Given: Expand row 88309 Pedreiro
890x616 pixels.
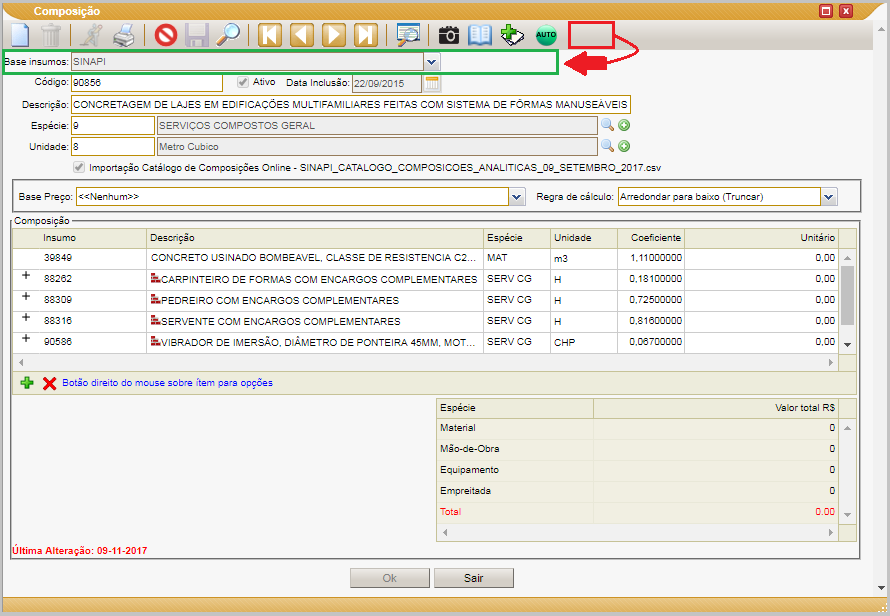Looking at the screenshot, I should 26,296.
